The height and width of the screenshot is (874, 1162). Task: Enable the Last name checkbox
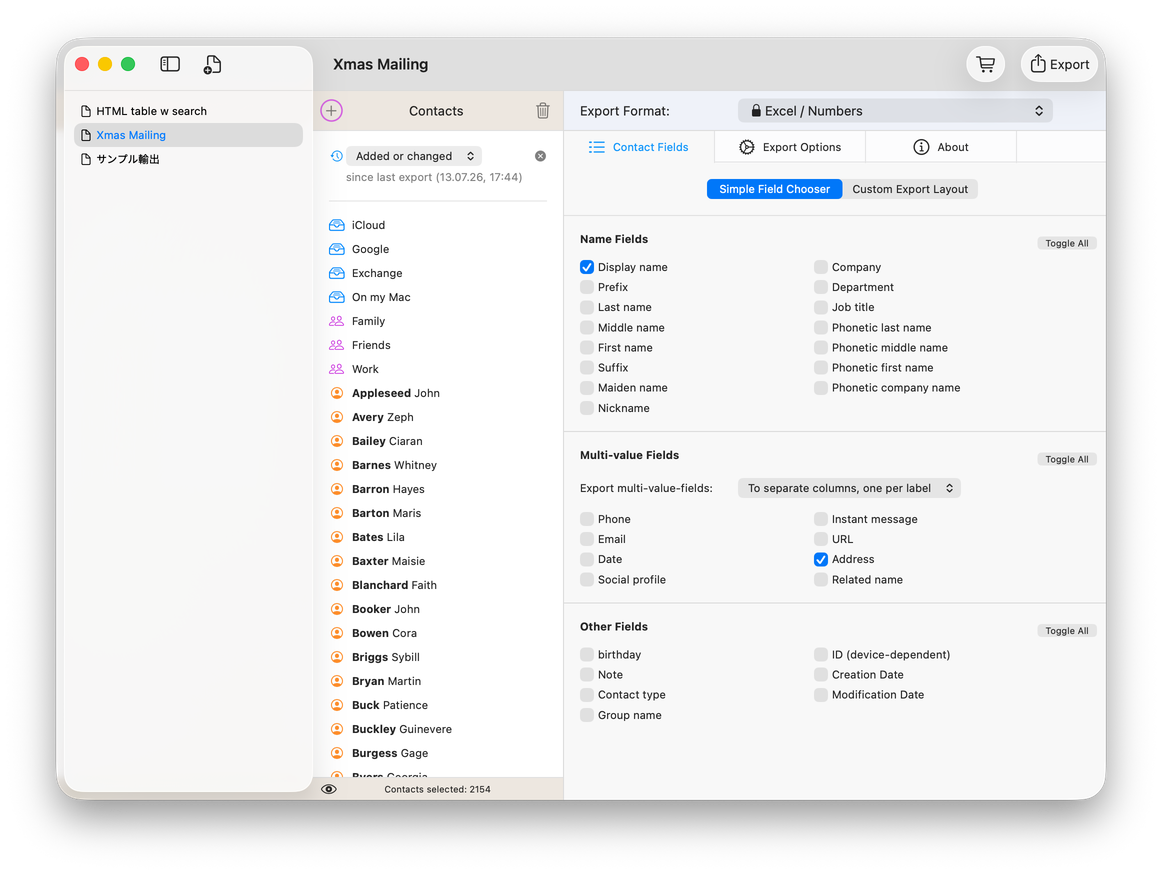click(x=587, y=307)
